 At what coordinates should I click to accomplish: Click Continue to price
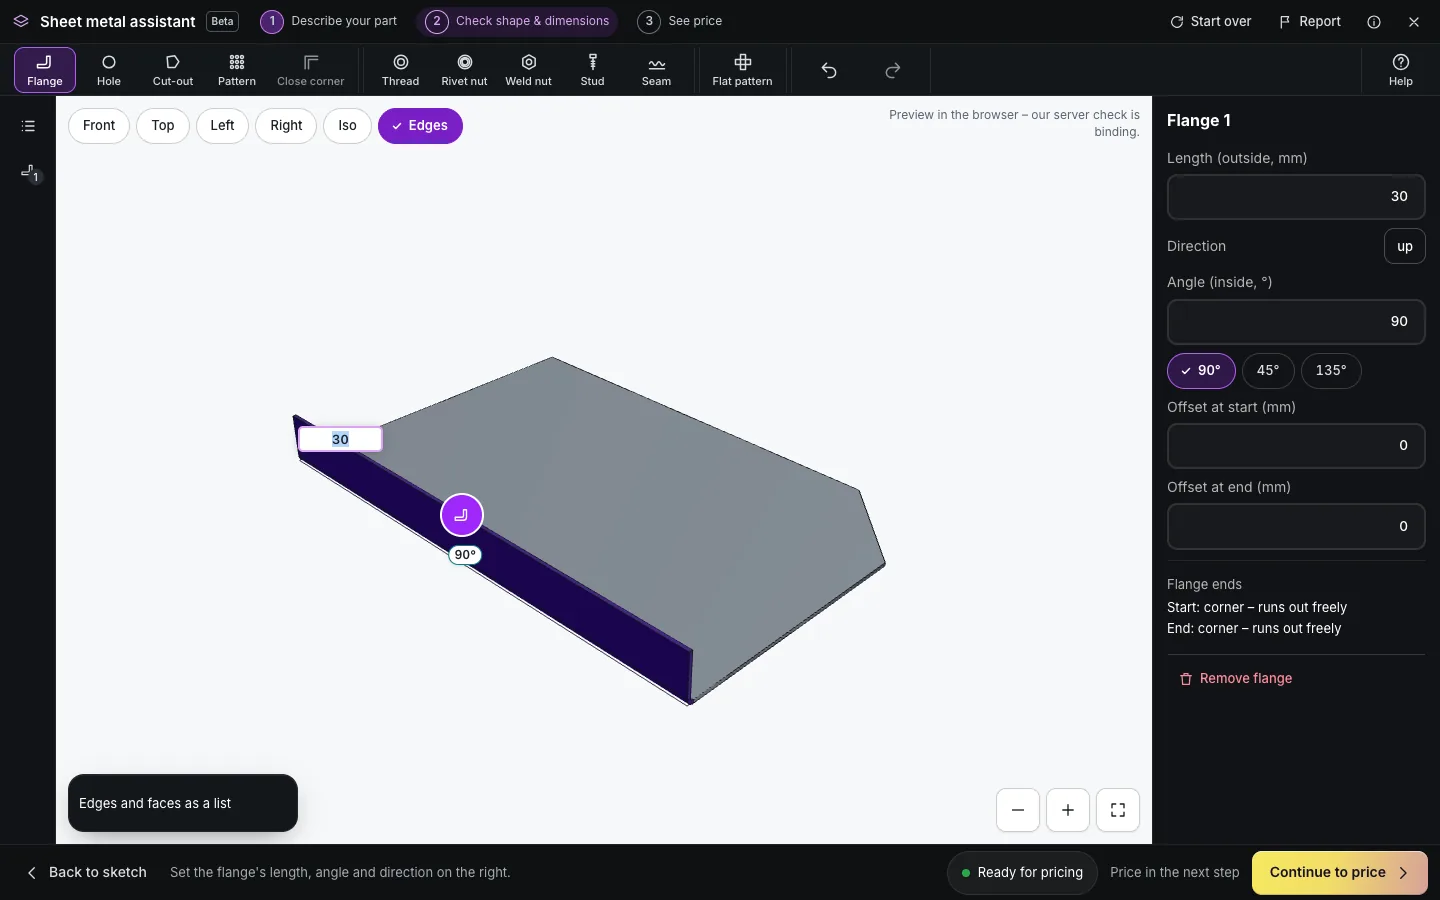1339,872
